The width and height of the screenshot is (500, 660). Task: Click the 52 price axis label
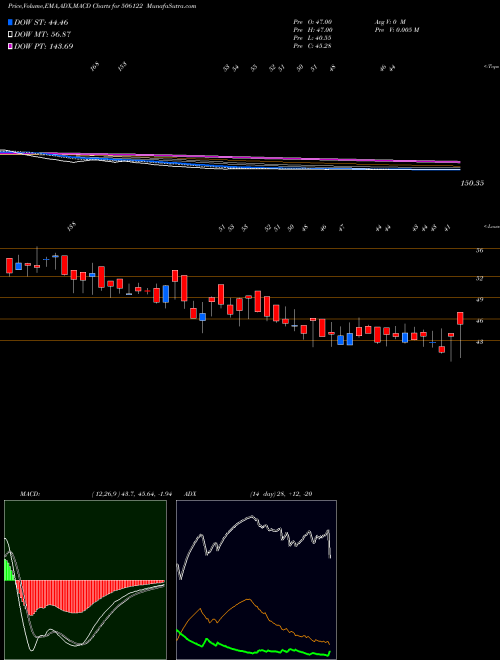pos(479,278)
